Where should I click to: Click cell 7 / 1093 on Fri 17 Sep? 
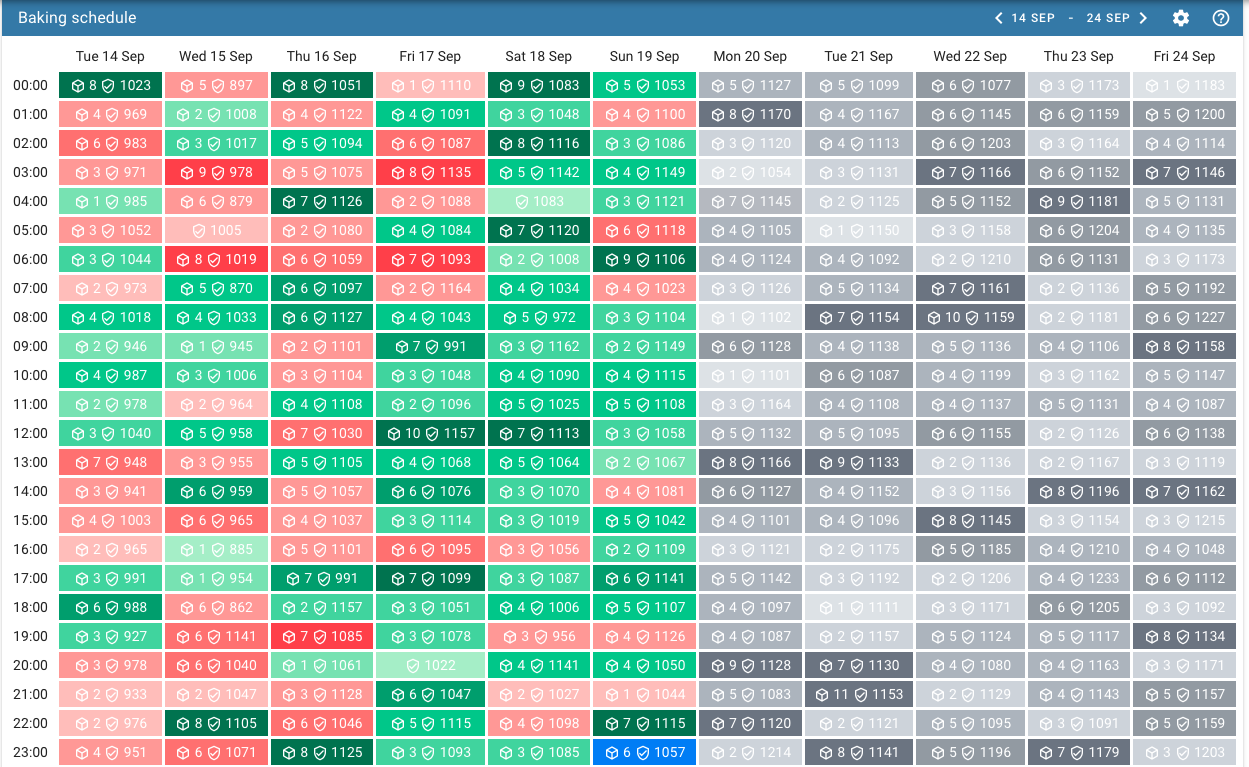(x=430, y=260)
